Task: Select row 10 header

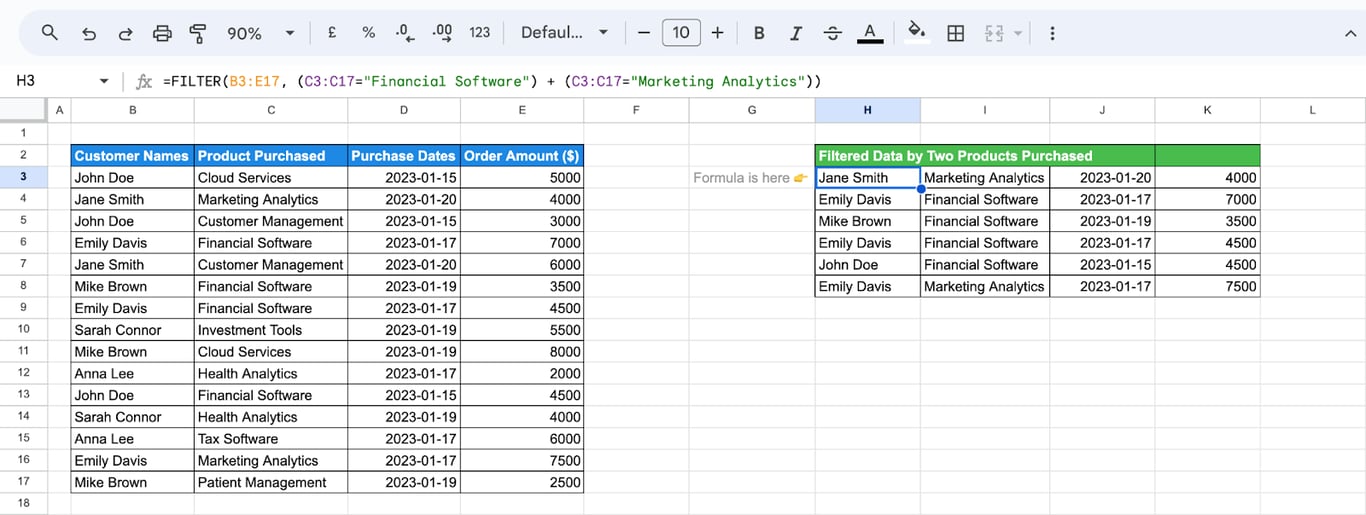Action: coord(23,329)
